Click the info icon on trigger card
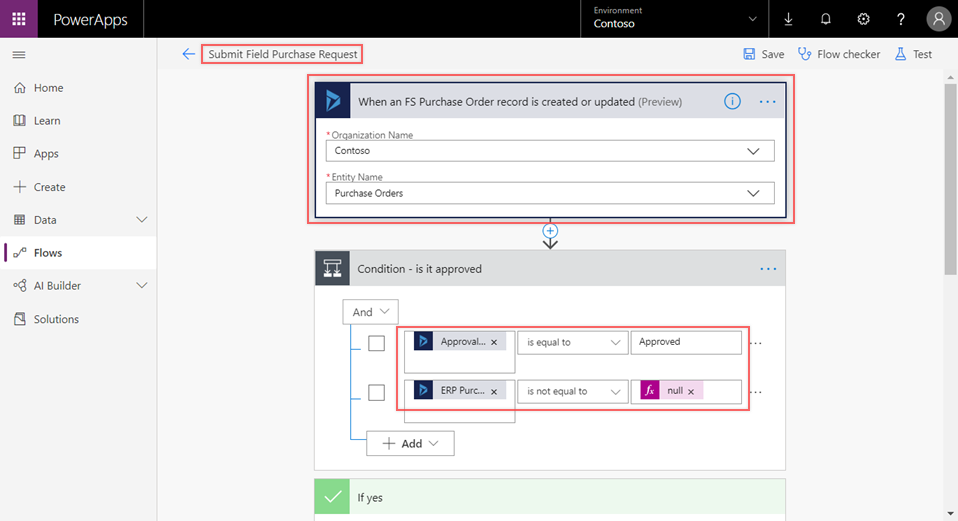The height and width of the screenshot is (521, 958). pos(732,101)
